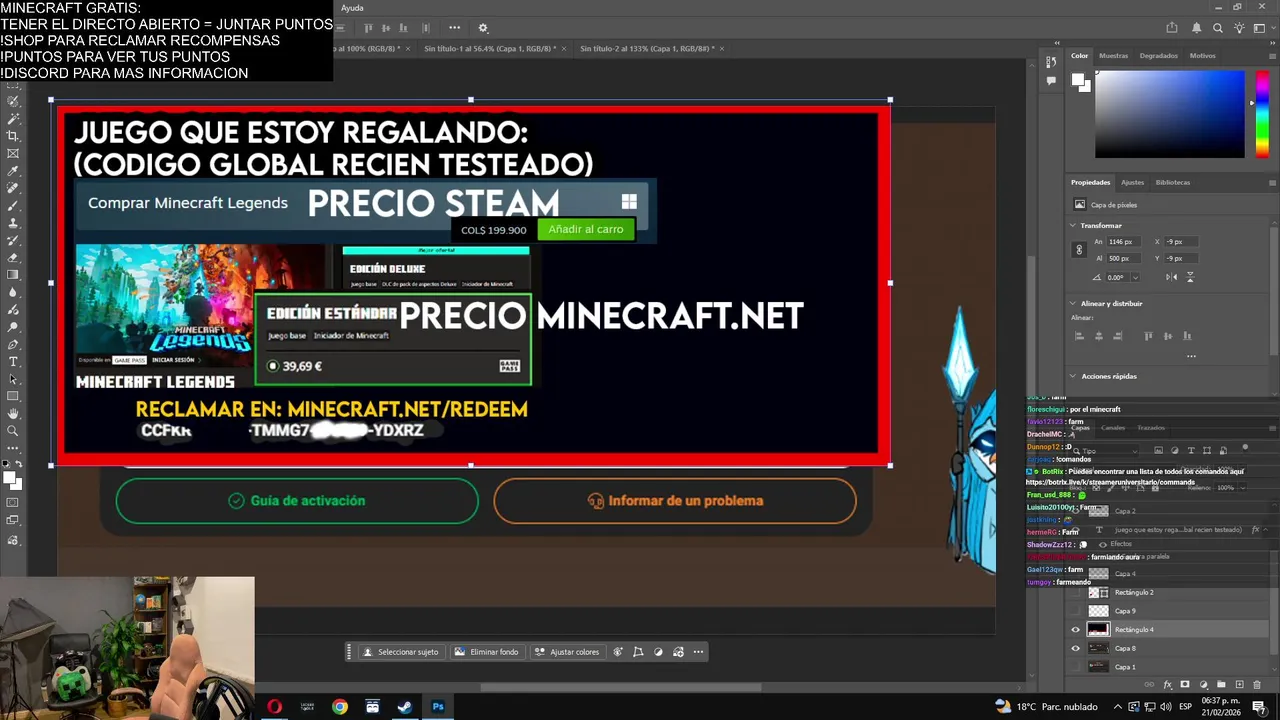Switch to the Ajustes tab

point(1132,183)
